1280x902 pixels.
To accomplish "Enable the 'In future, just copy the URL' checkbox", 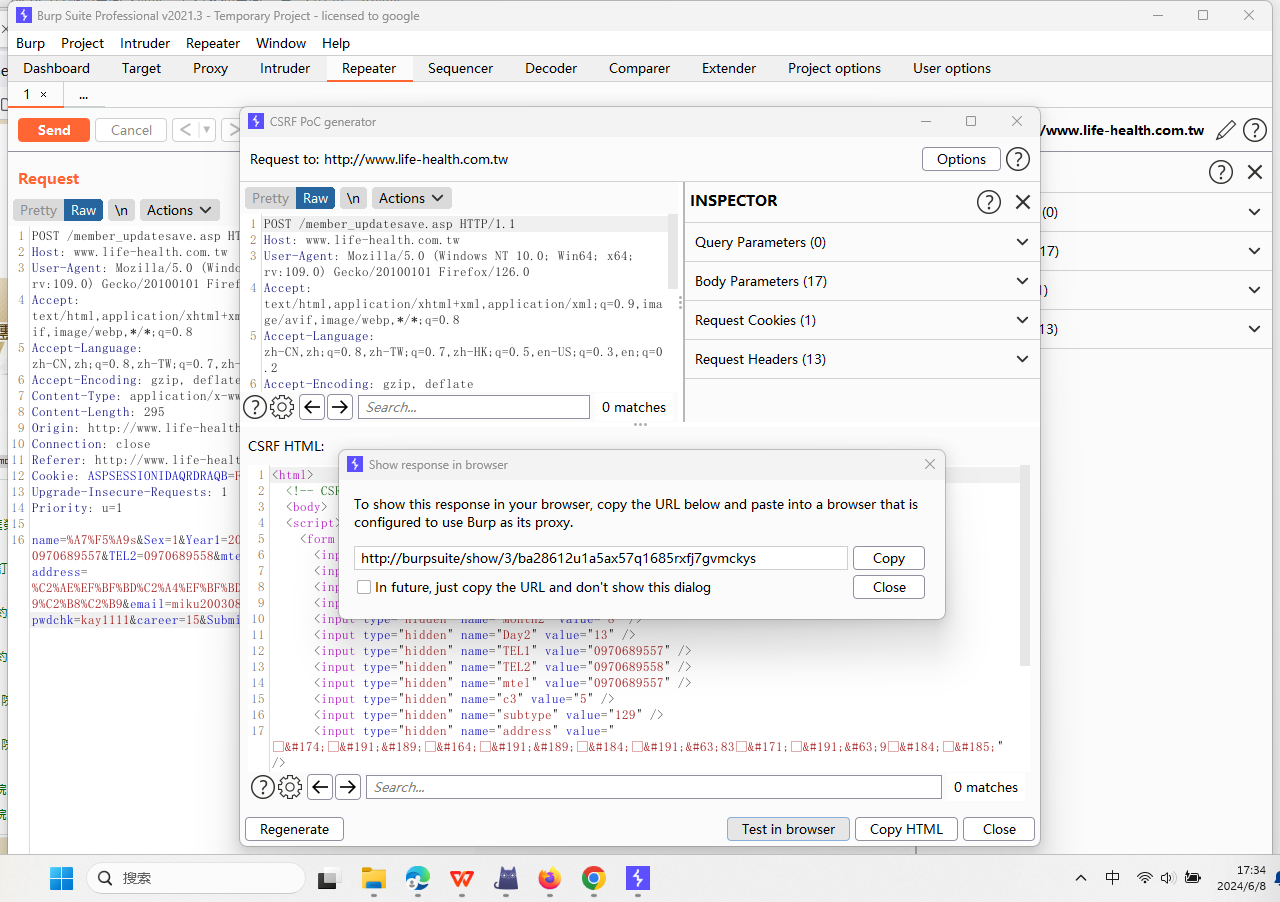I will [364, 587].
